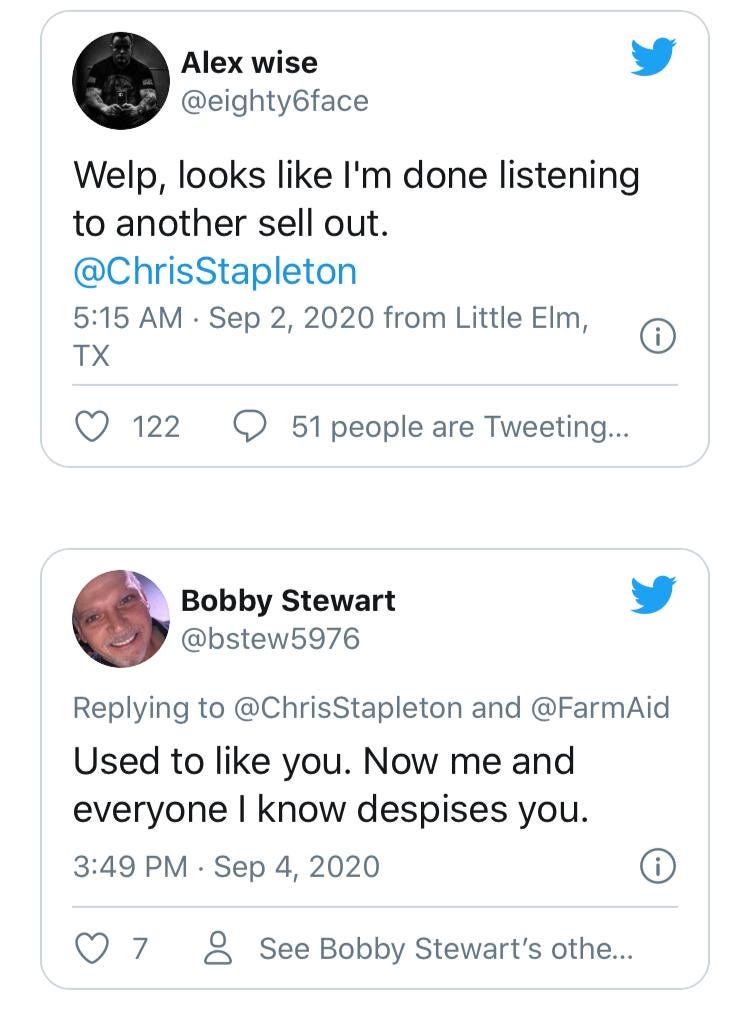The image size is (750, 1029).
Task: Click the 5:15 AM · Sep 2, 2020 timestamp
Action: tap(225, 318)
